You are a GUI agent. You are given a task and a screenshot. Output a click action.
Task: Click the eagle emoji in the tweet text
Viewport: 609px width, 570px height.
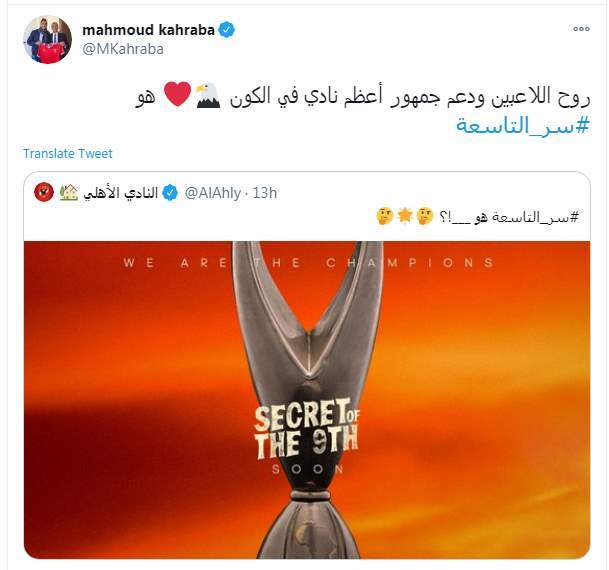[x=208, y=95]
